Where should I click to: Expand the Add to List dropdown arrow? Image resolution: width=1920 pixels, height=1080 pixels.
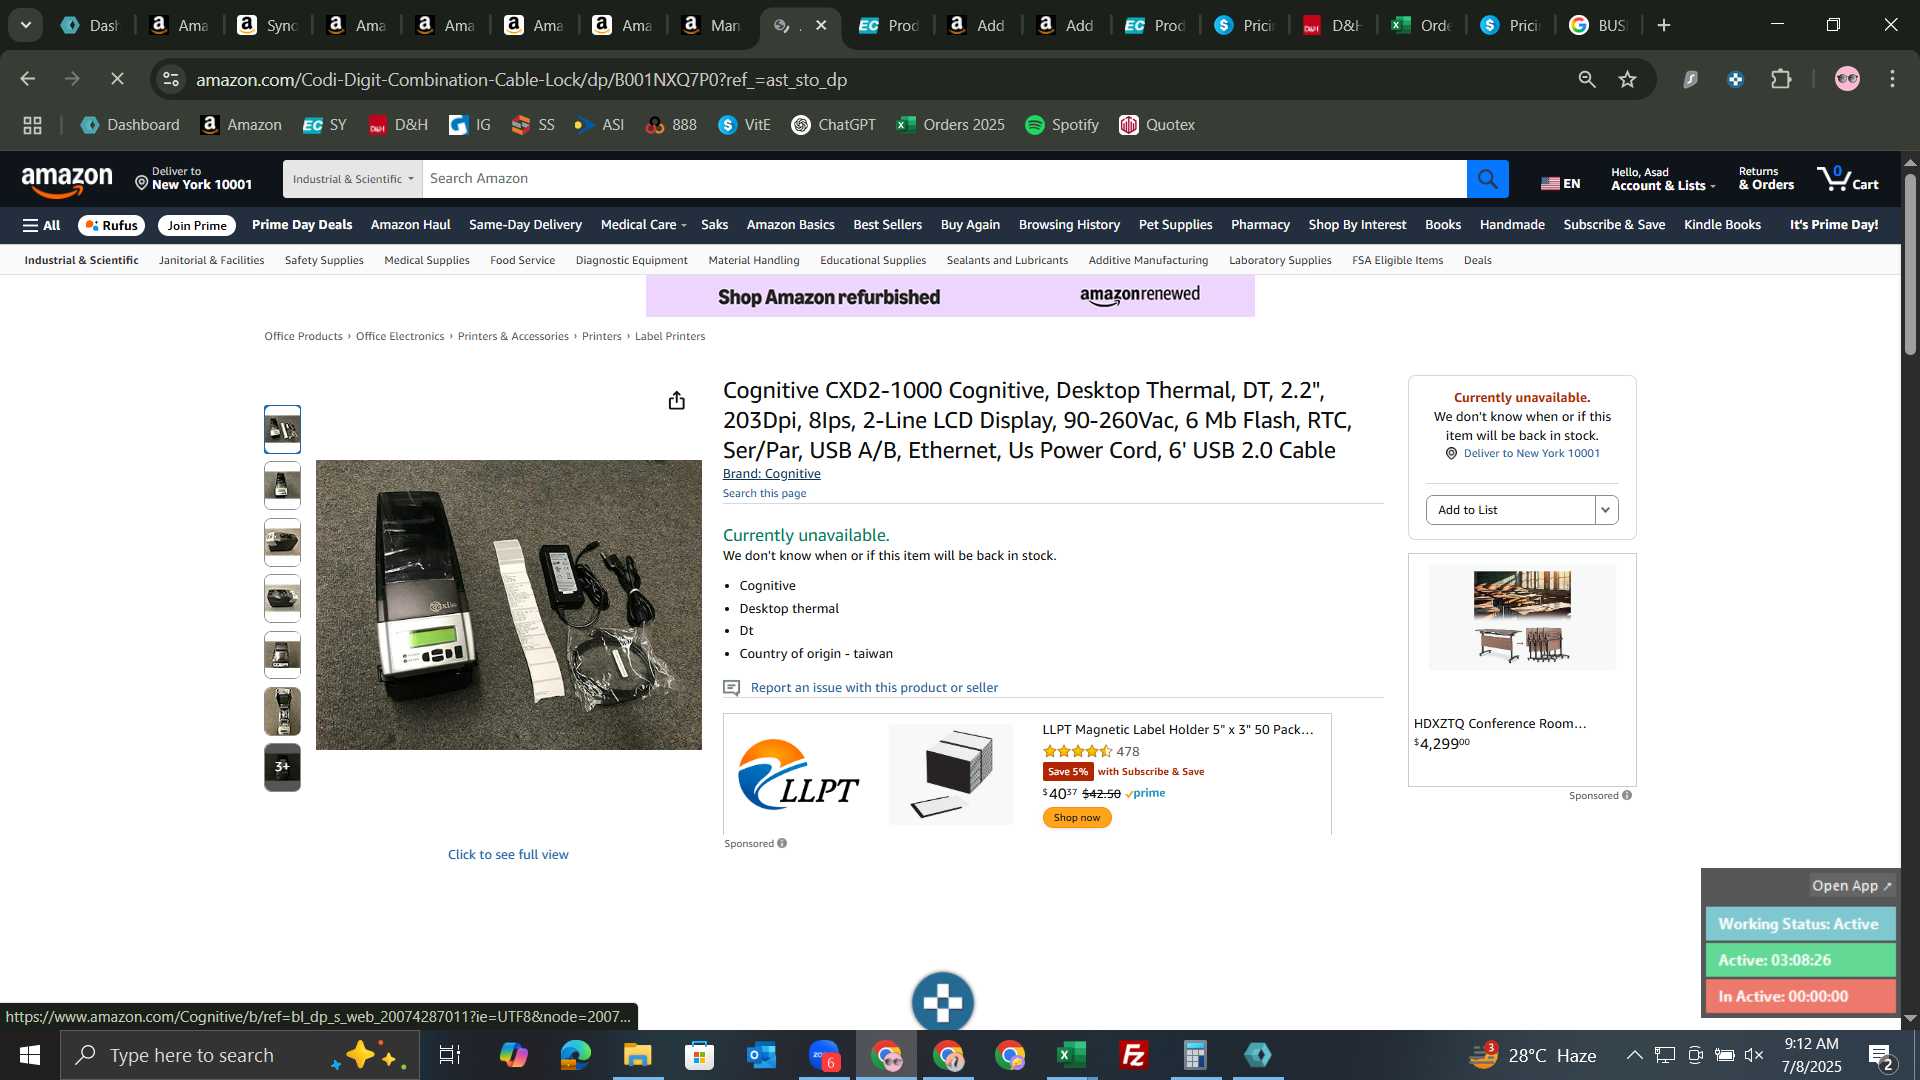1606,510
